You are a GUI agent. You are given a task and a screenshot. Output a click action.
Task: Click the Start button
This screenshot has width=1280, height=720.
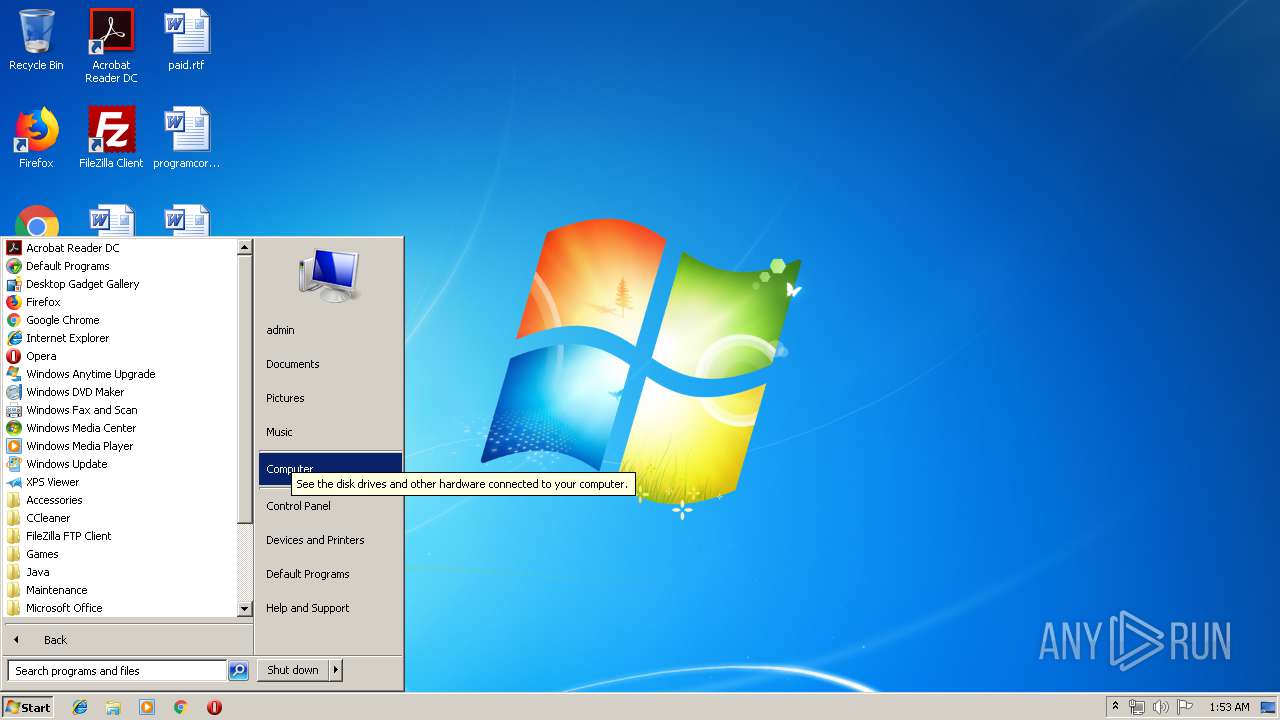pos(28,707)
